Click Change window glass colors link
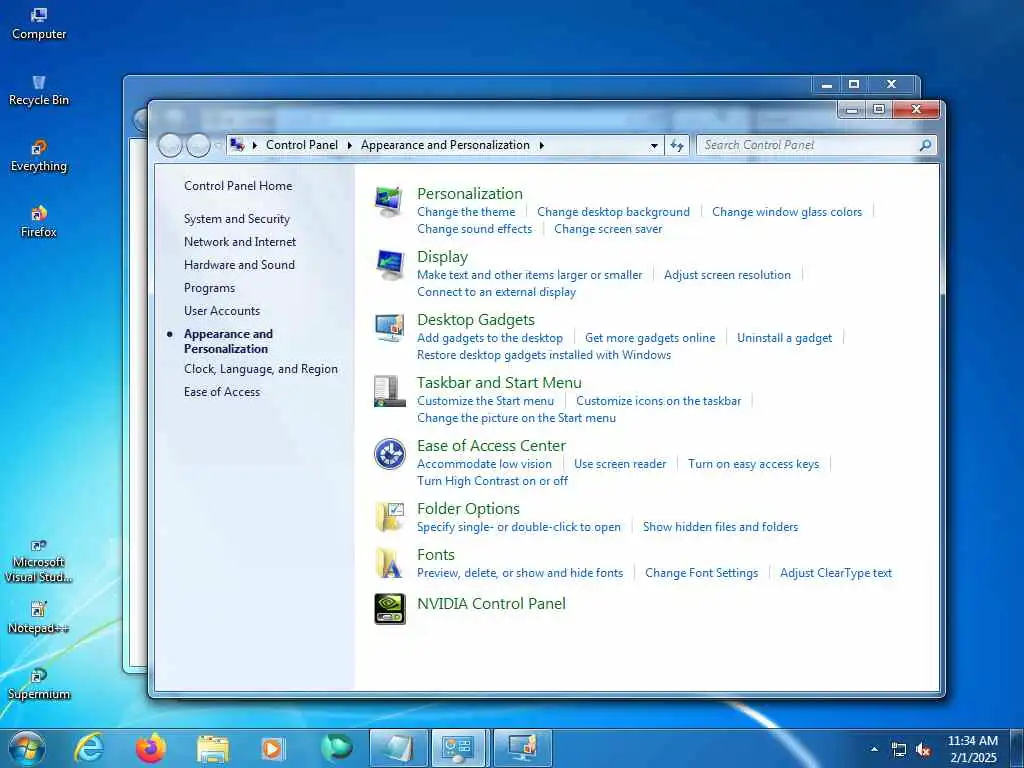The height and width of the screenshot is (768, 1024). point(787,212)
